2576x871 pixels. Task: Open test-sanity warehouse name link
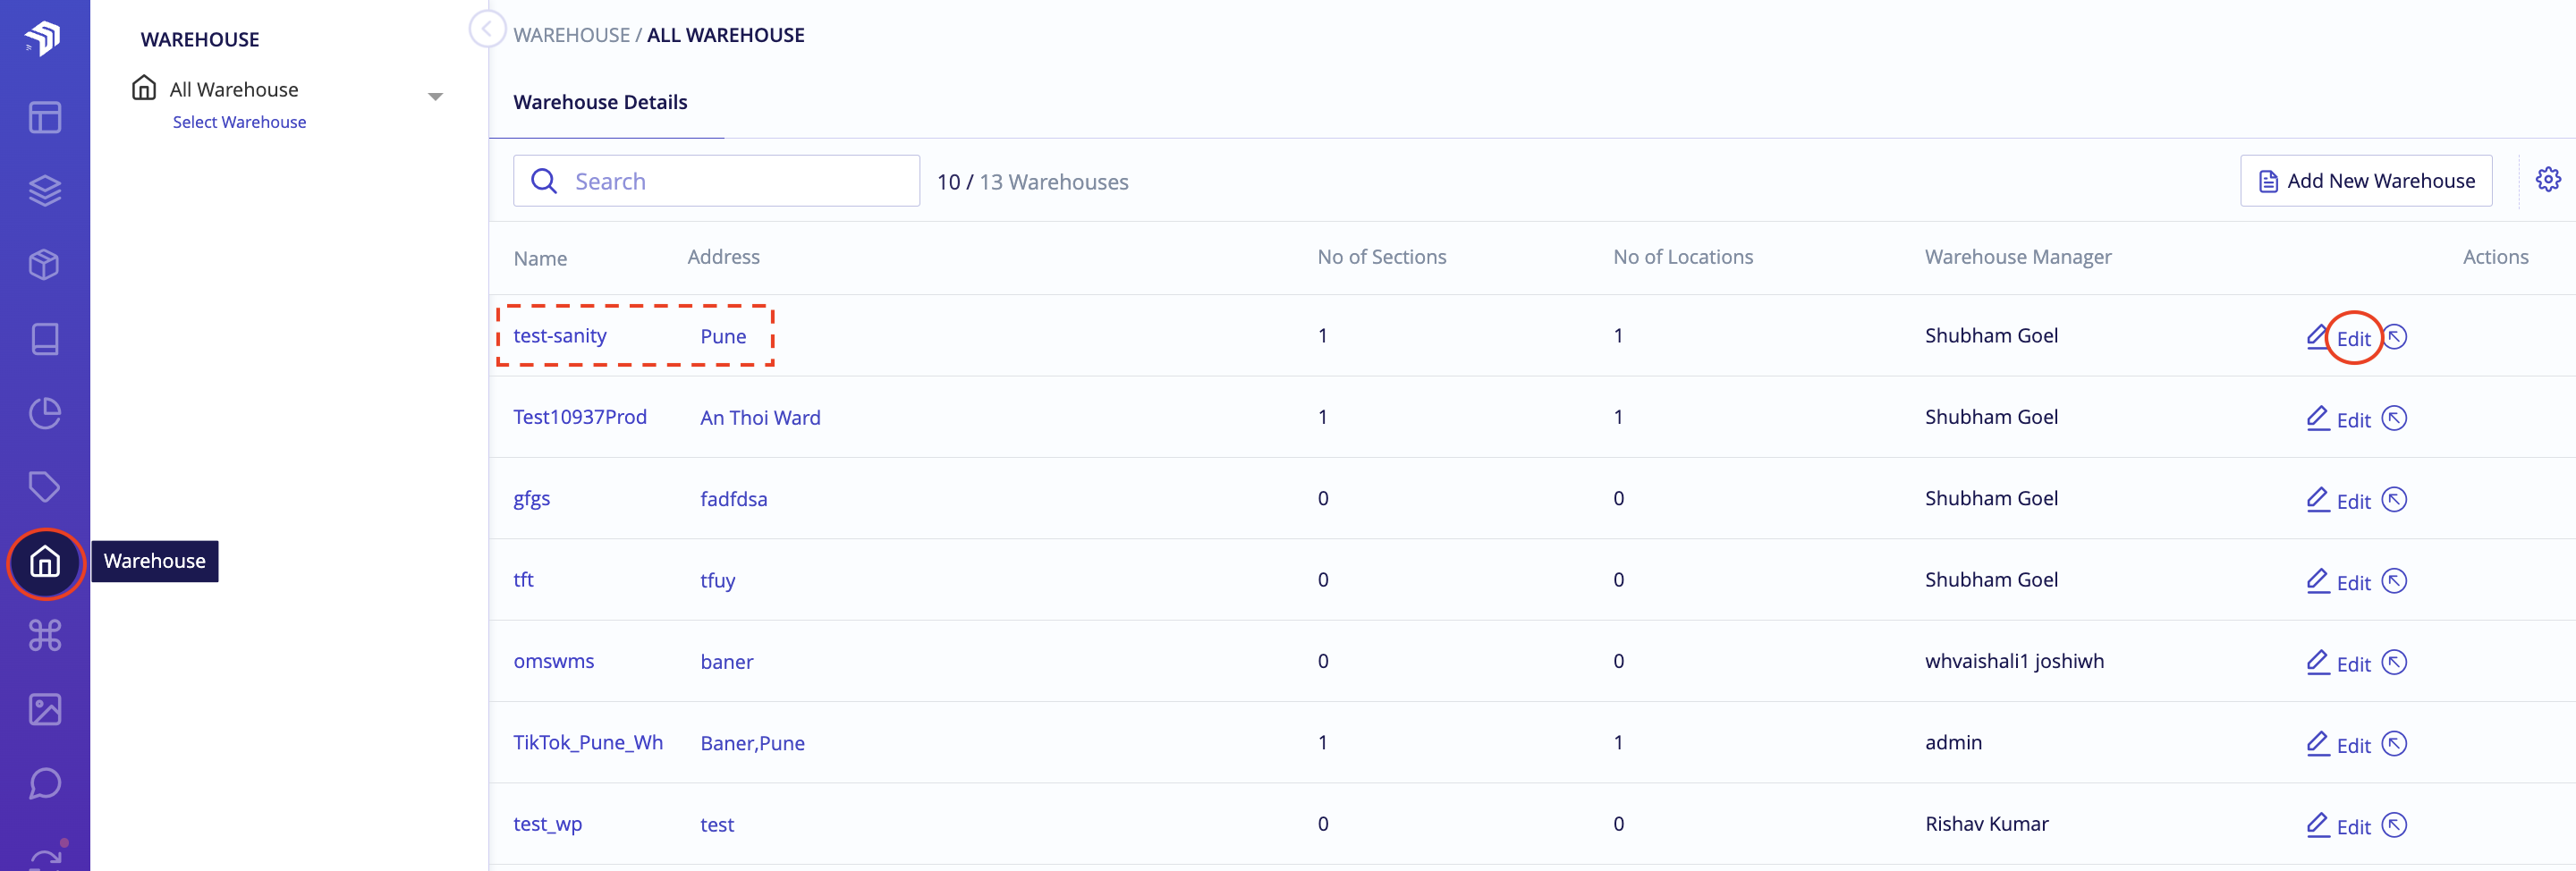tap(559, 336)
